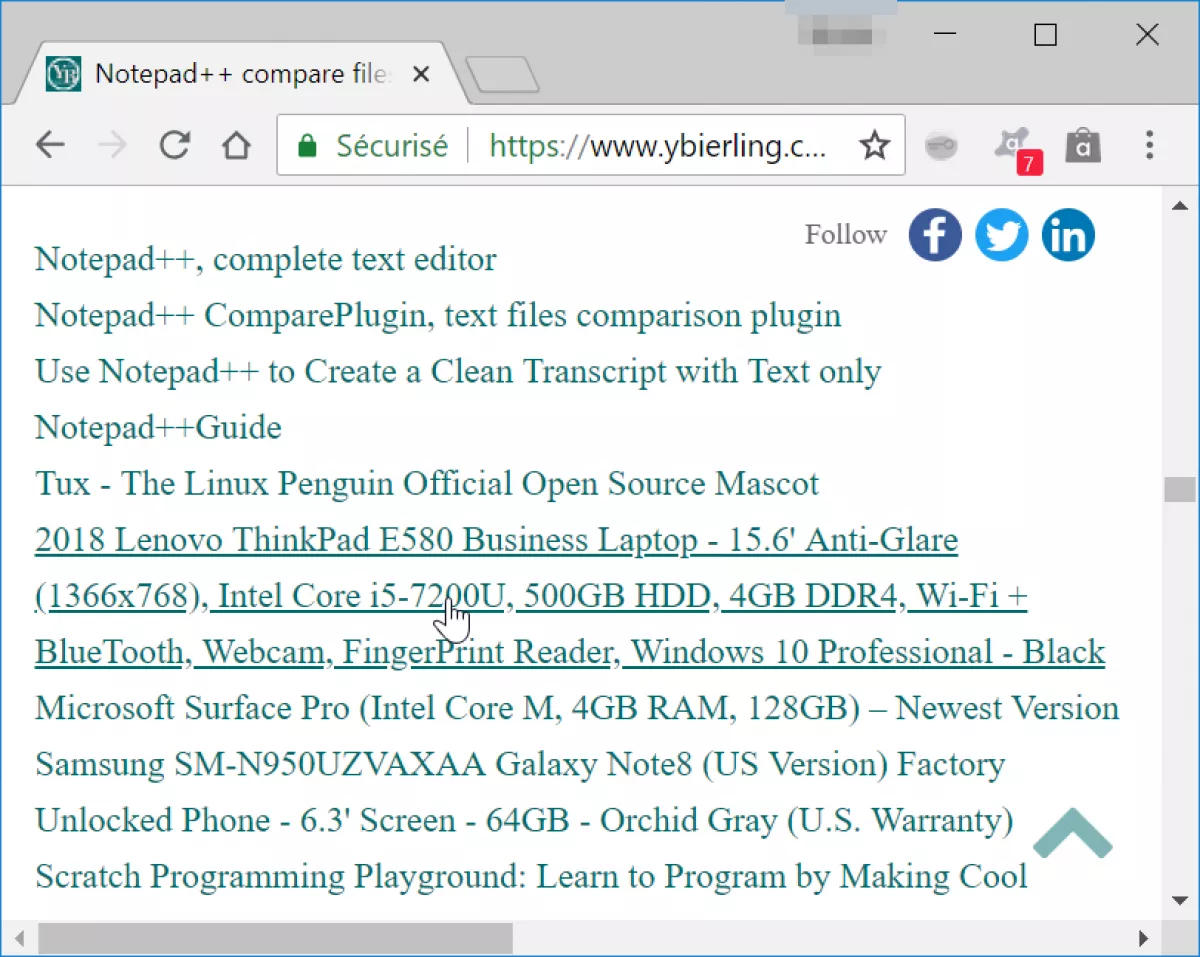Open the key extension icon
1200x957 pixels.
coord(940,147)
